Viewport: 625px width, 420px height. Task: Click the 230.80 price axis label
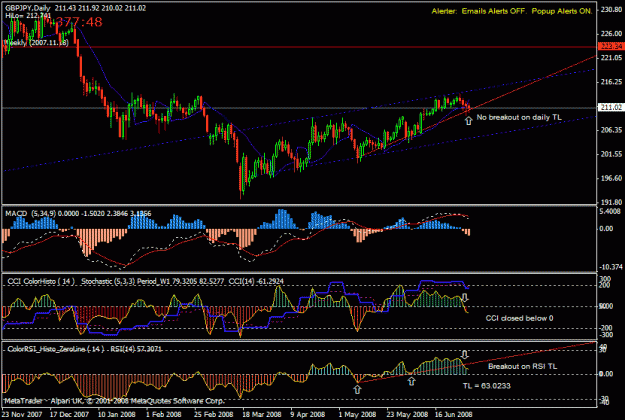pyautogui.click(x=611, y=10)
